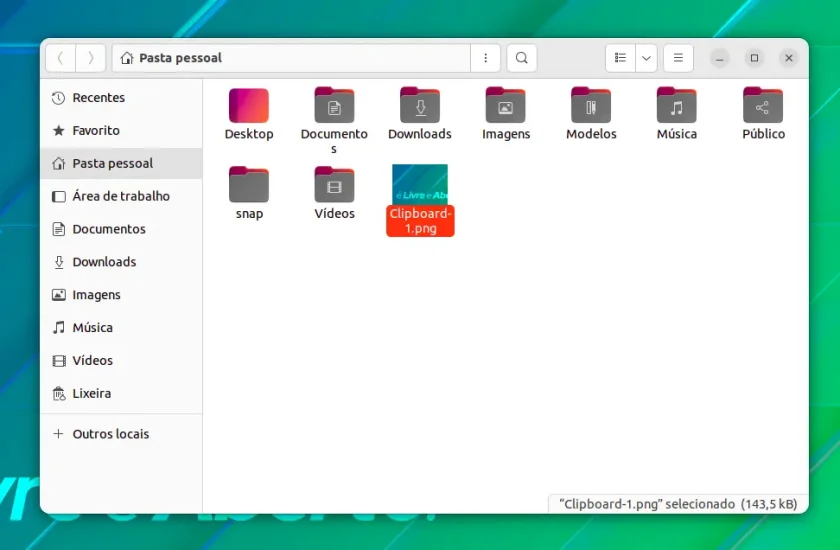Open Vídeos in the sidebar

click(121, 360)
